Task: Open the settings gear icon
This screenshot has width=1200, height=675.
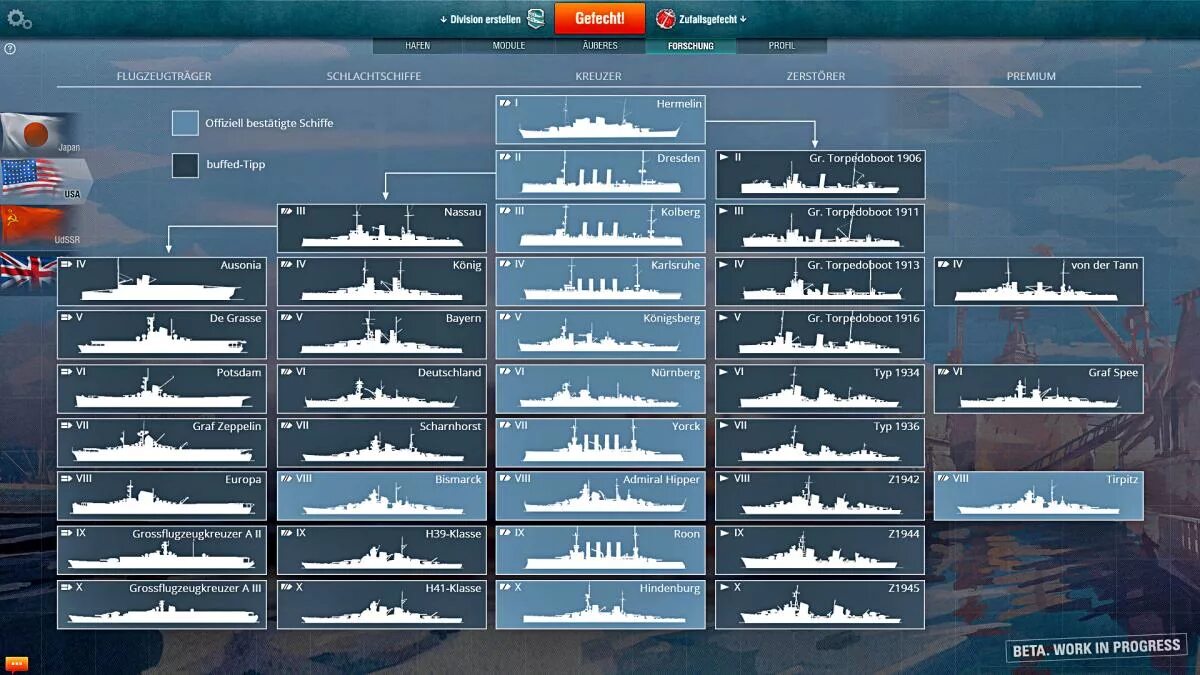Action: click(18, 18)
